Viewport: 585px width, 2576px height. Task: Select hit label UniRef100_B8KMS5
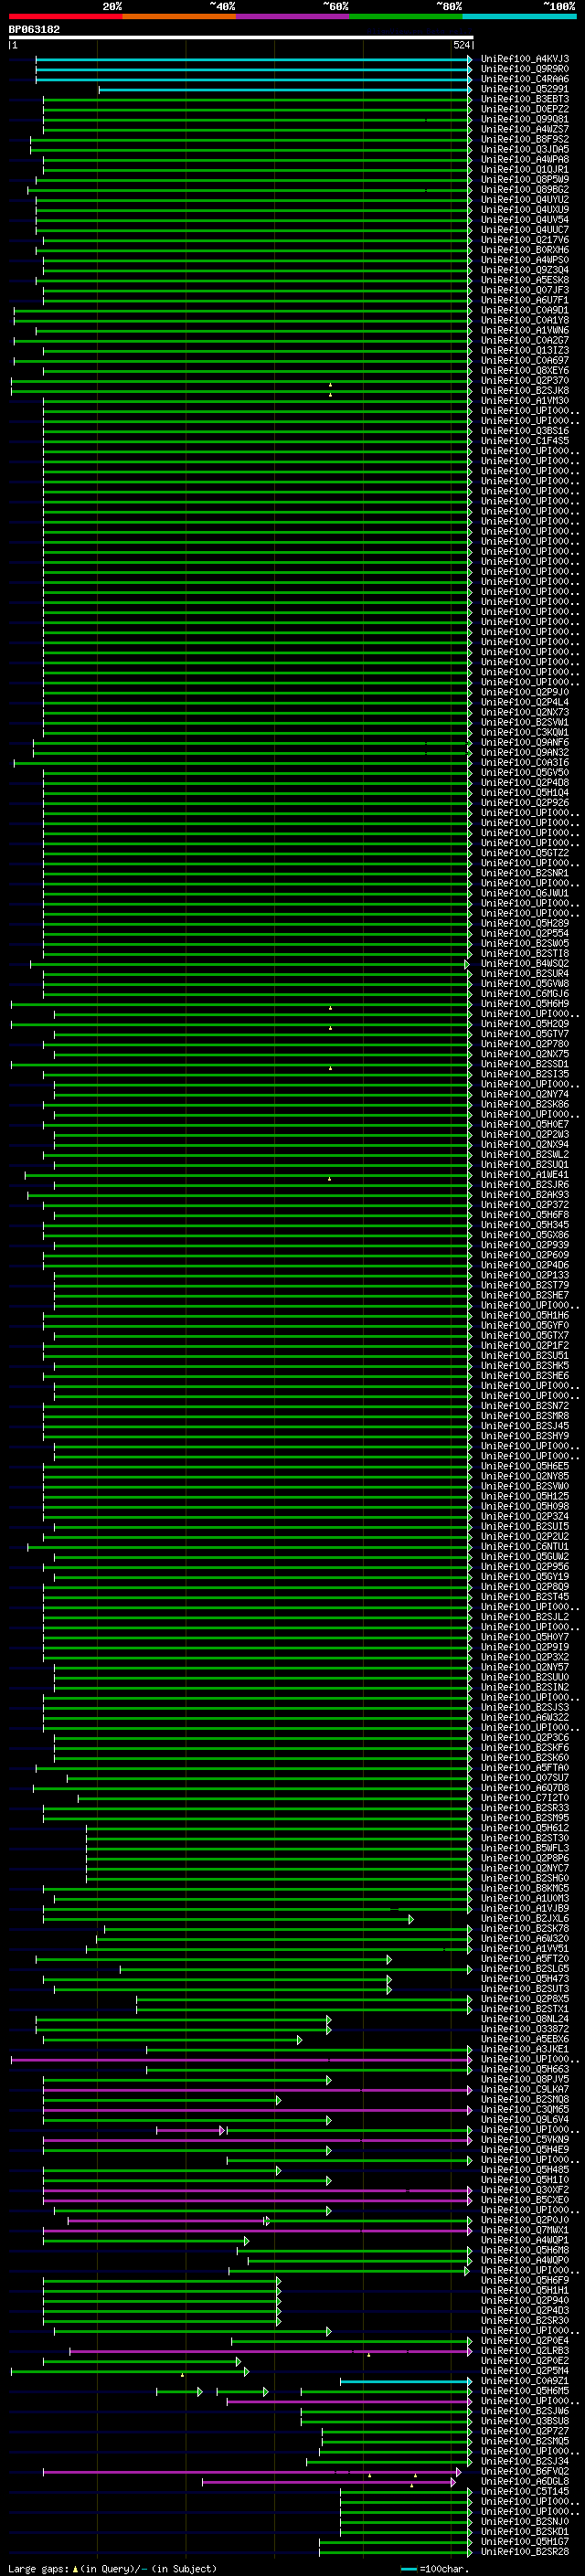pos(525,1888)
